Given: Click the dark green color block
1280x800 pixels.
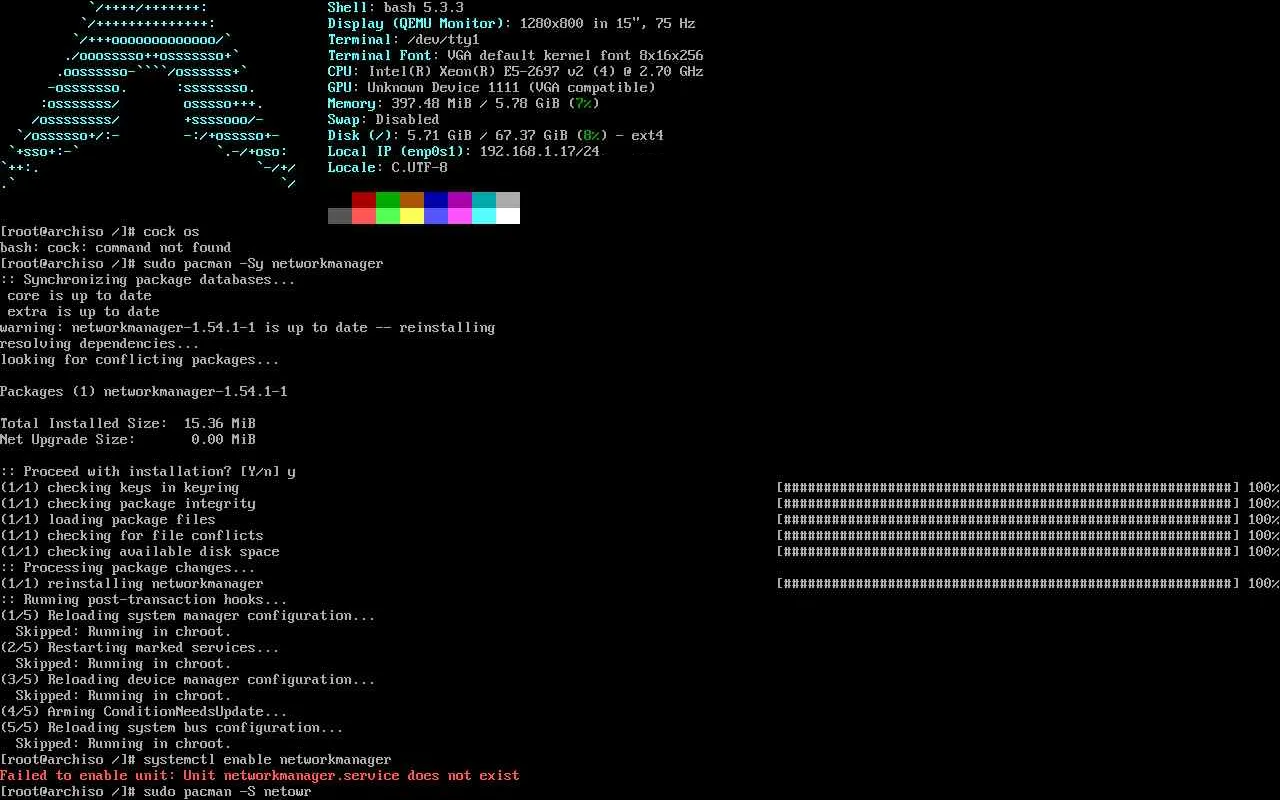Looking at the screenshot, I should pos(388,200).
